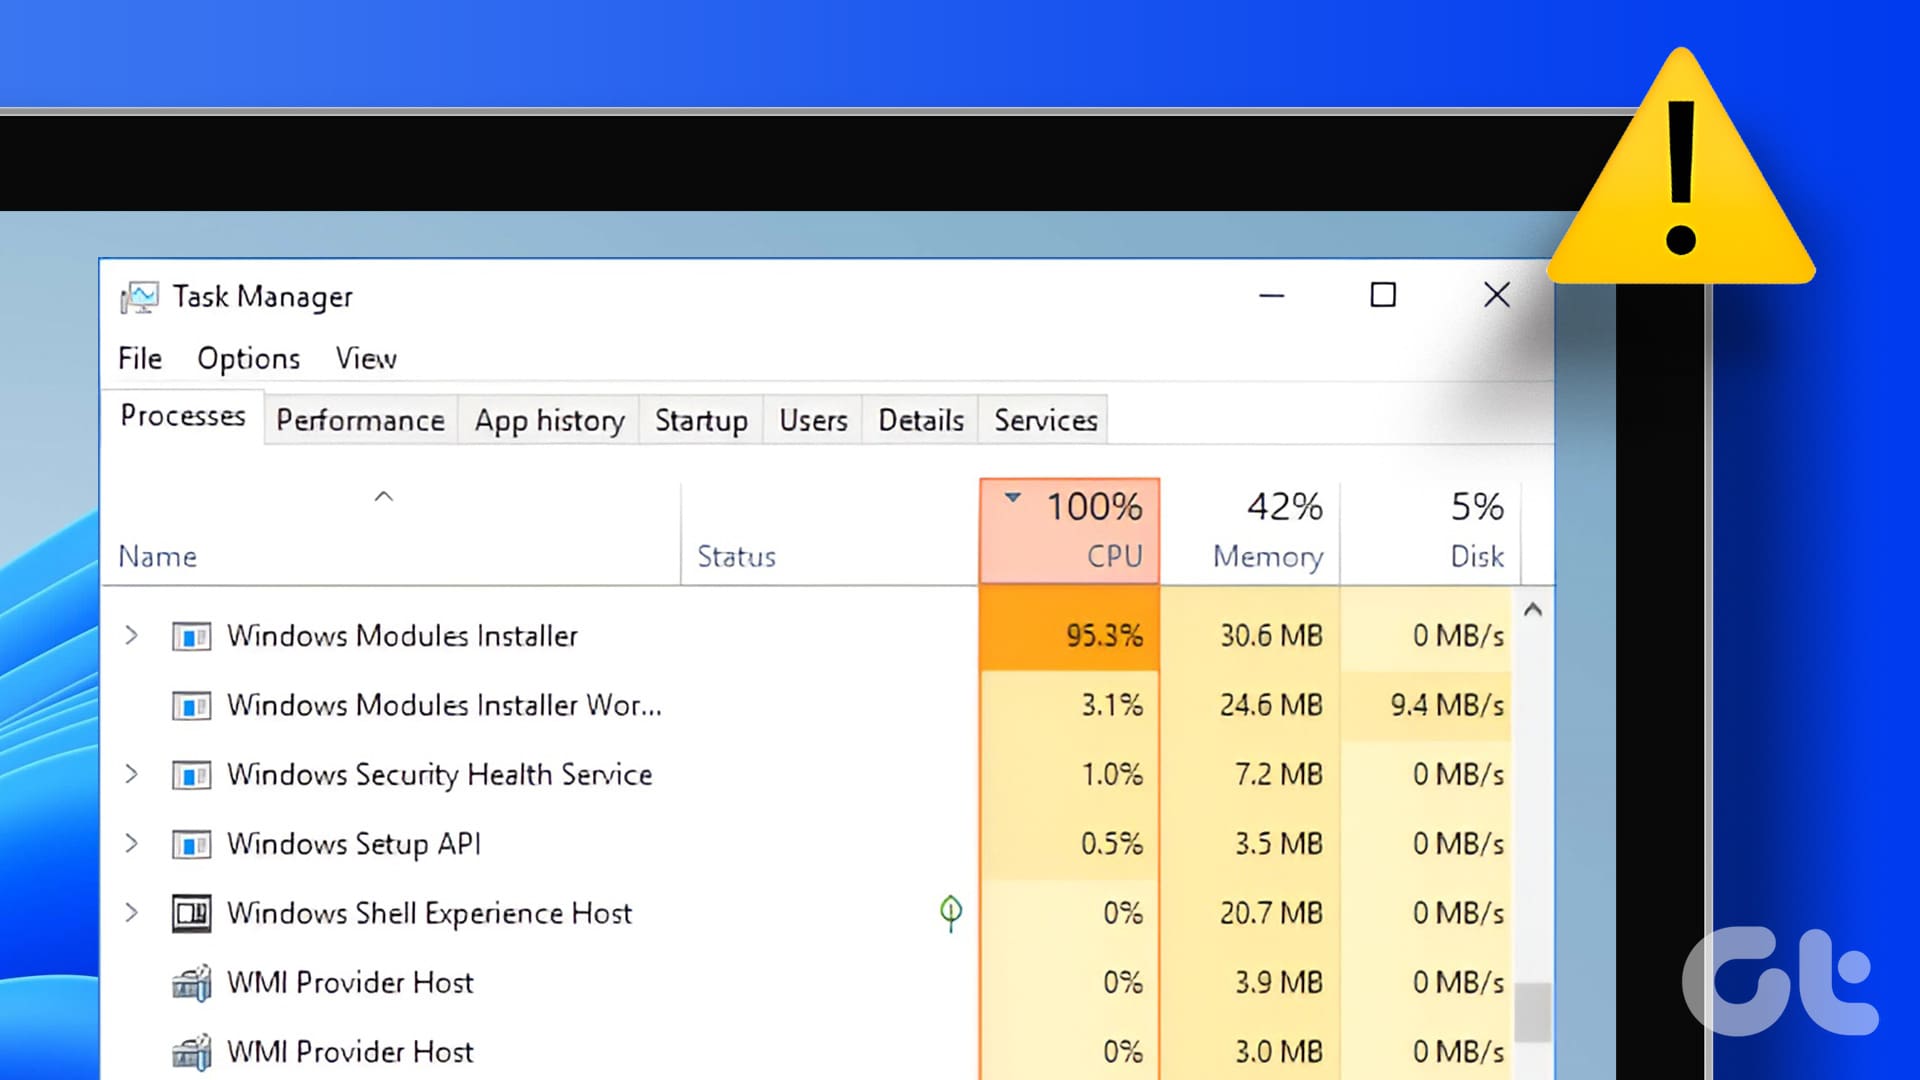Switch to the Startup tab

pos(701,420)
